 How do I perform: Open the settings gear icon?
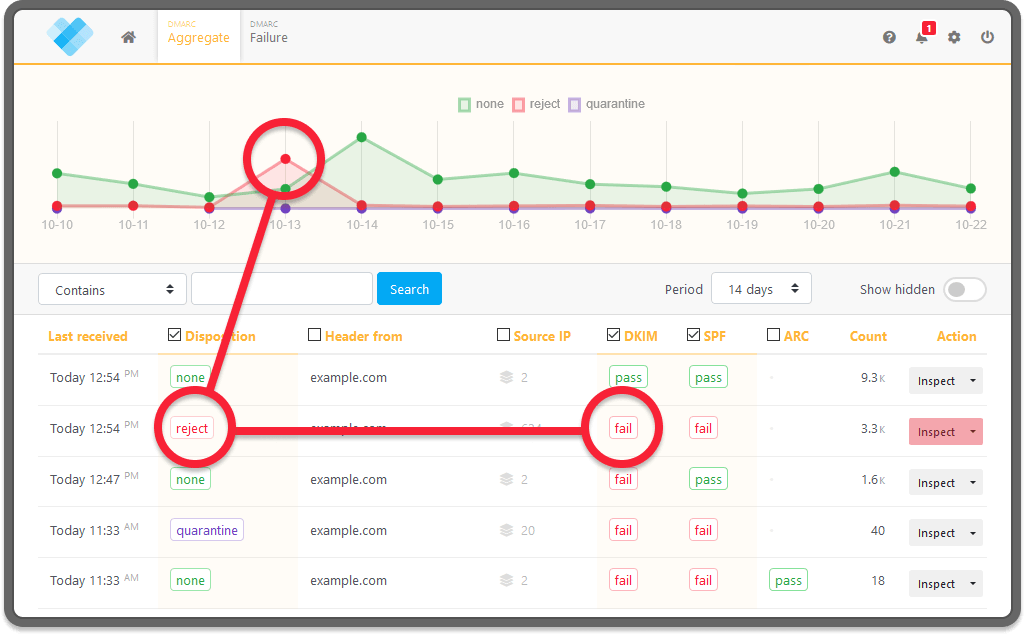click(x=954, y=37)
